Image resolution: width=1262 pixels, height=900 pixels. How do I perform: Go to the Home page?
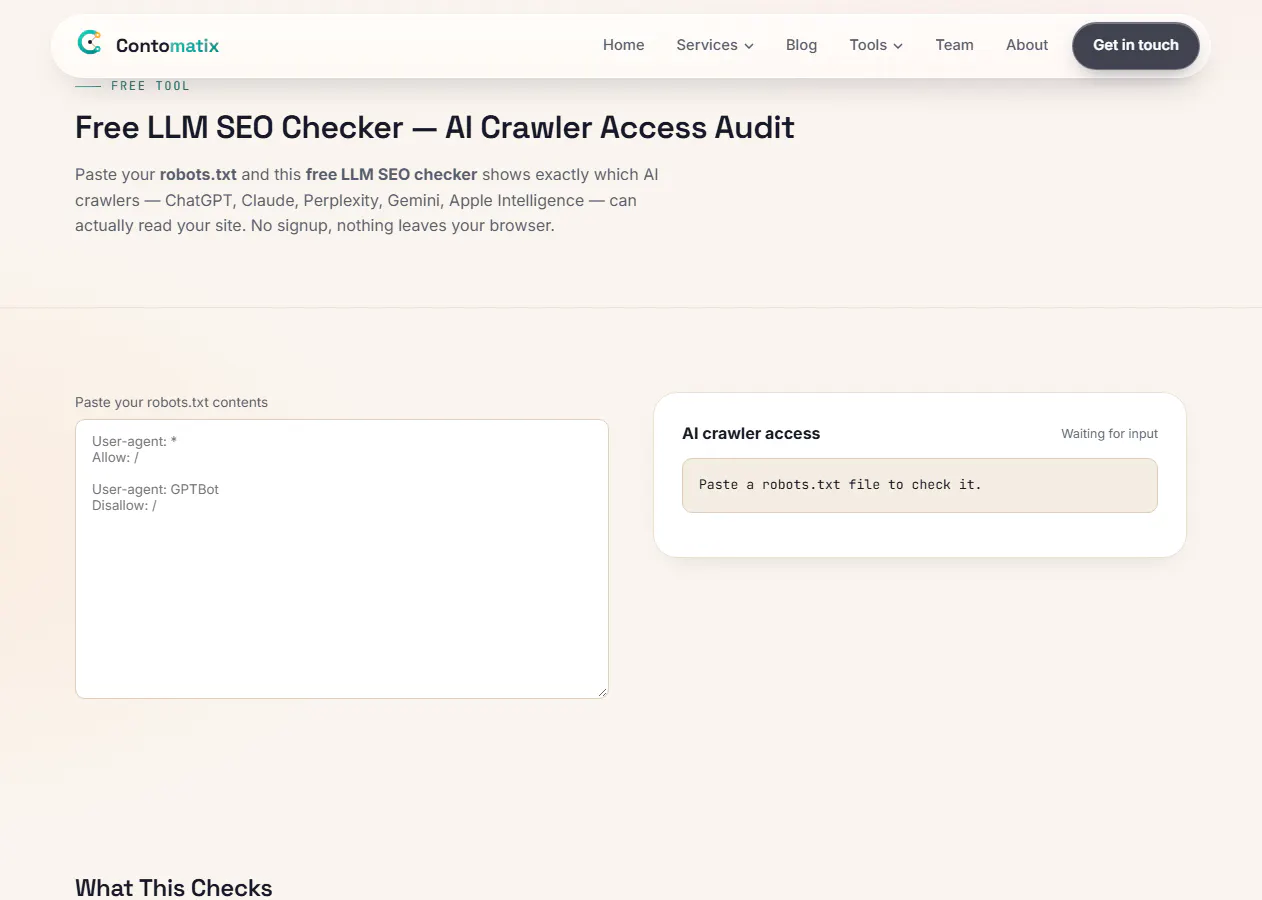[x=623, y=45]
